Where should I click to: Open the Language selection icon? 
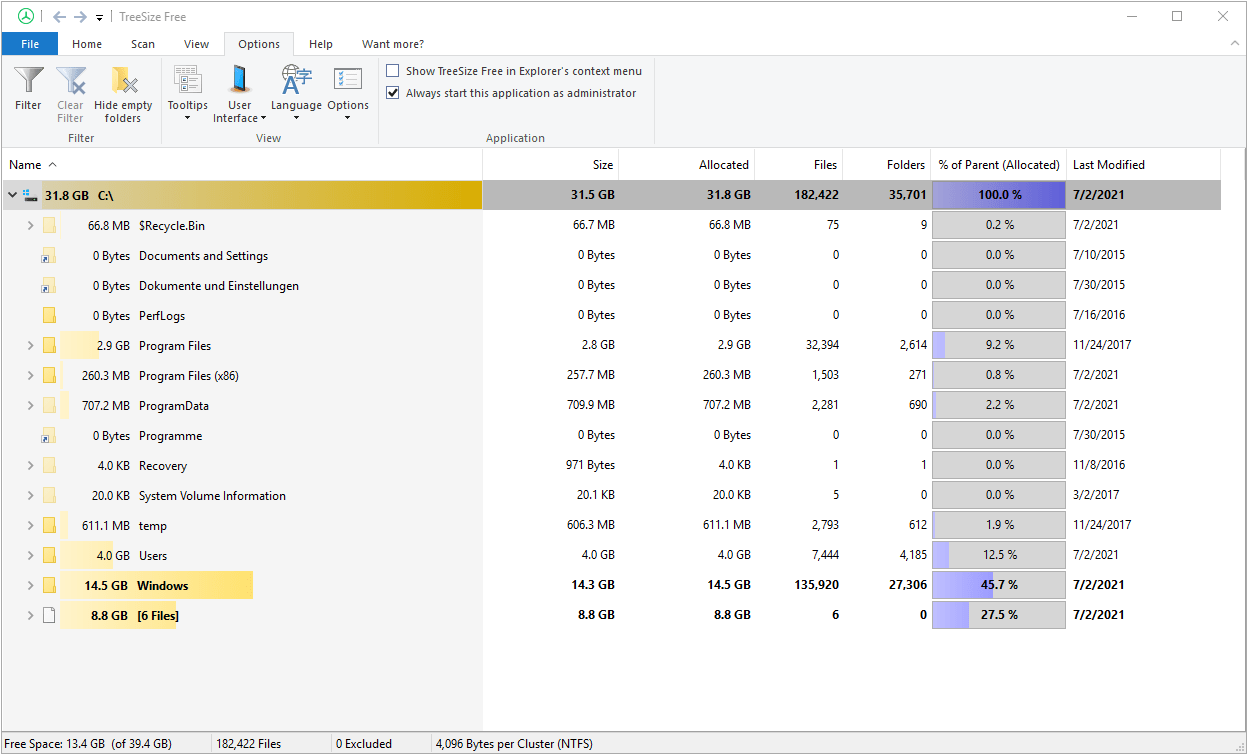(296, 81)
